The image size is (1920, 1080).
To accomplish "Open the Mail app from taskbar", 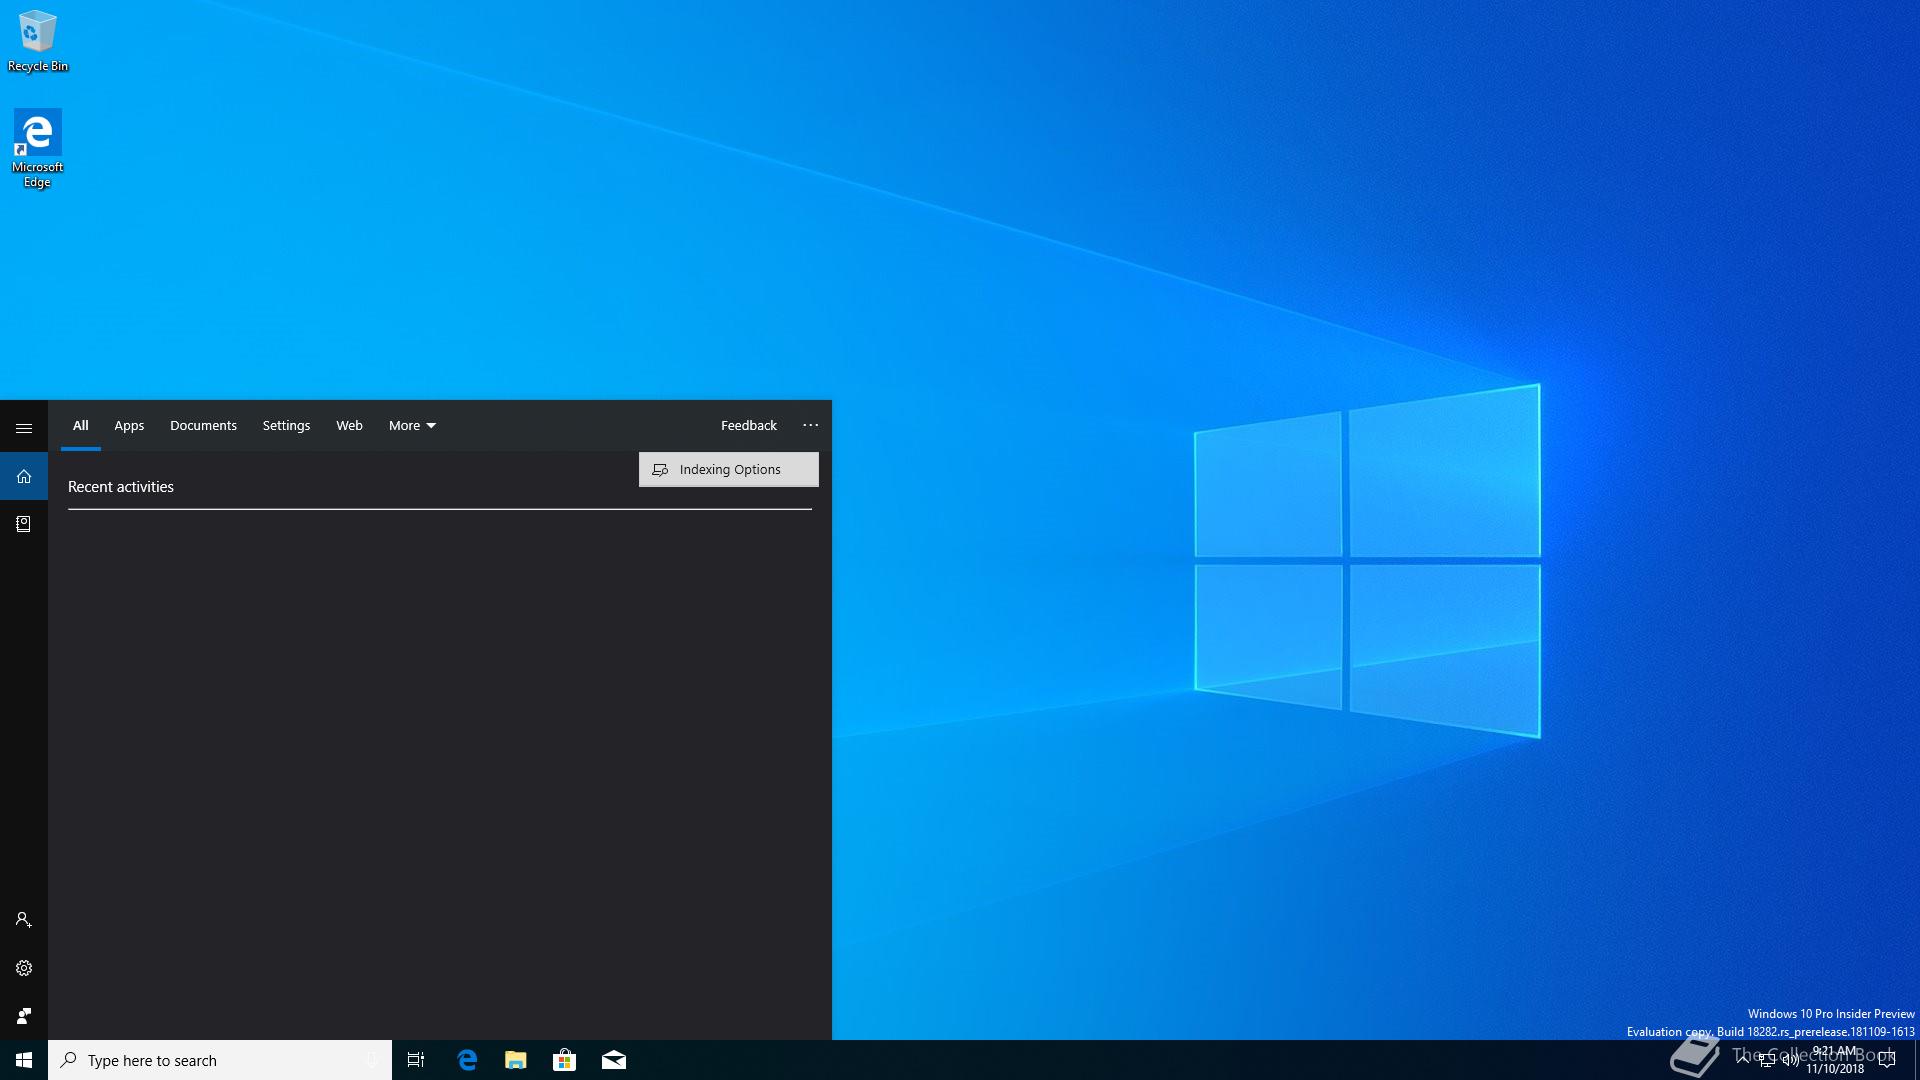I will pos(613,1060).
